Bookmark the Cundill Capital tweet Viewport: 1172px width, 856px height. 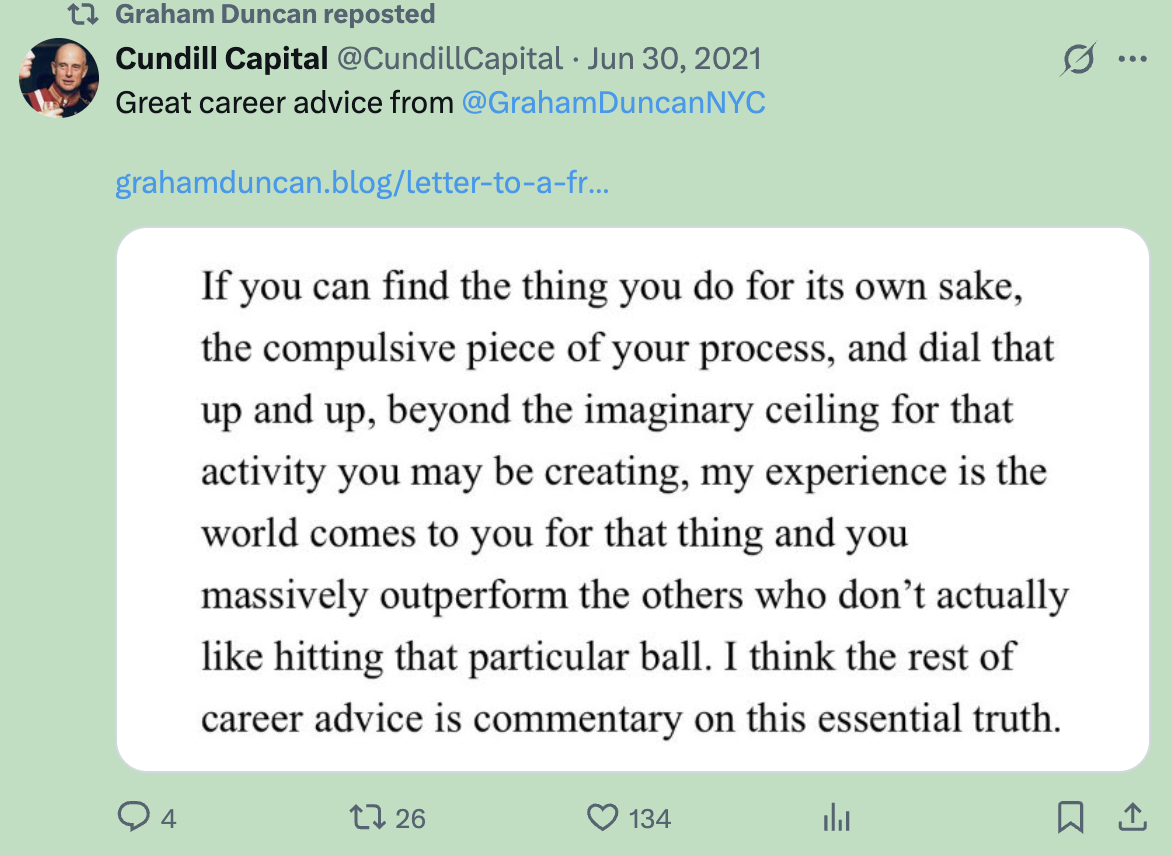point(1070,819)
